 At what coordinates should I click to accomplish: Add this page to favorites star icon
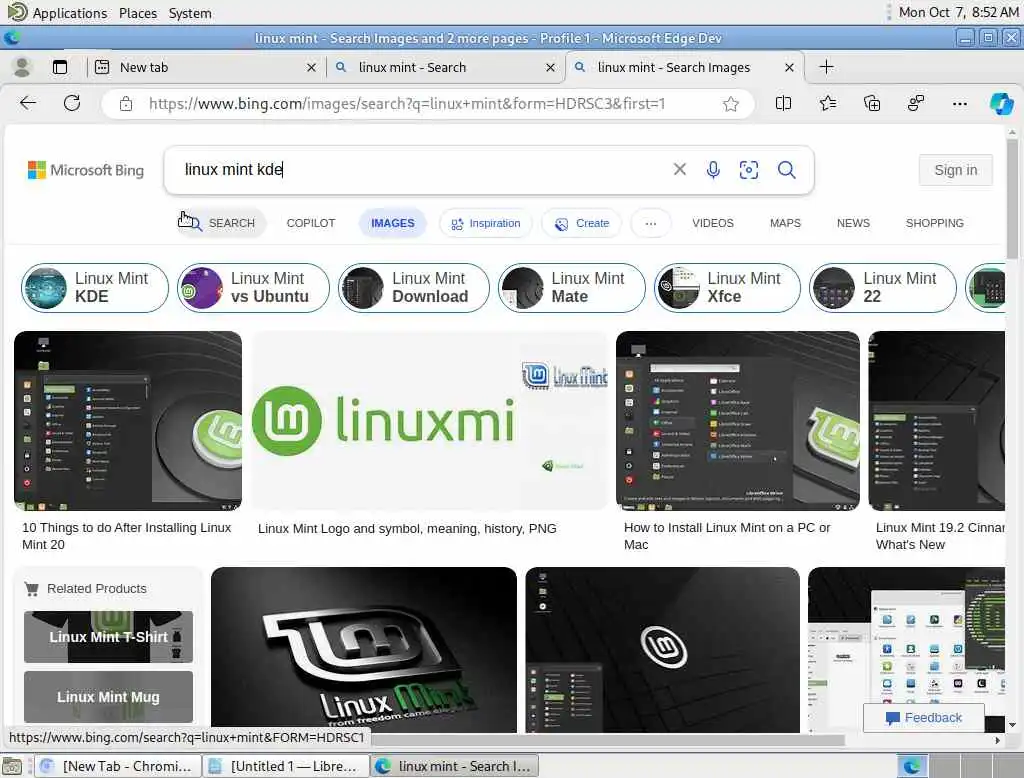pyautogui.click(x=730, y=104)
